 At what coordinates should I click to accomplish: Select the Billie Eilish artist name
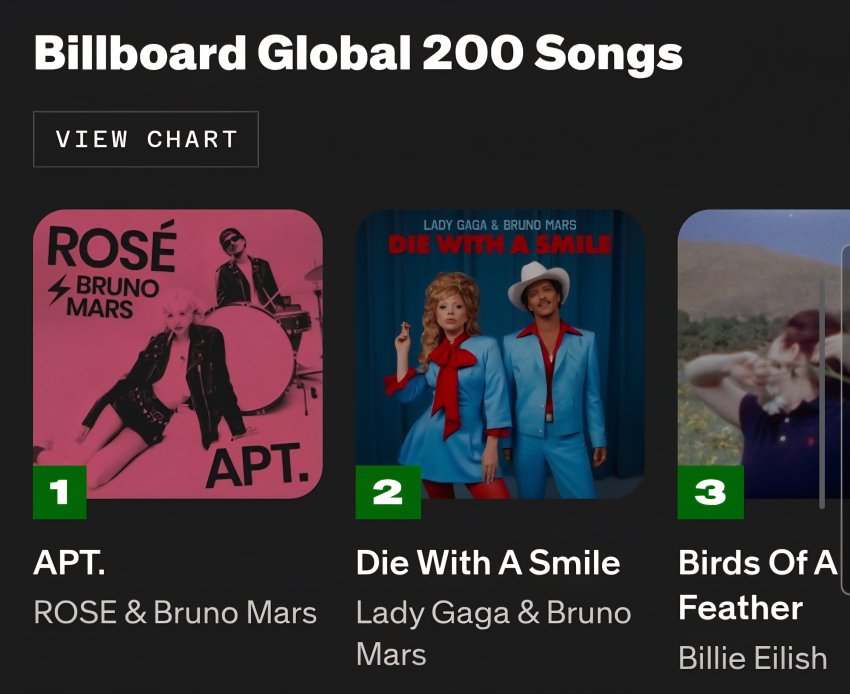pyautogui.click(x=753, y=658)
